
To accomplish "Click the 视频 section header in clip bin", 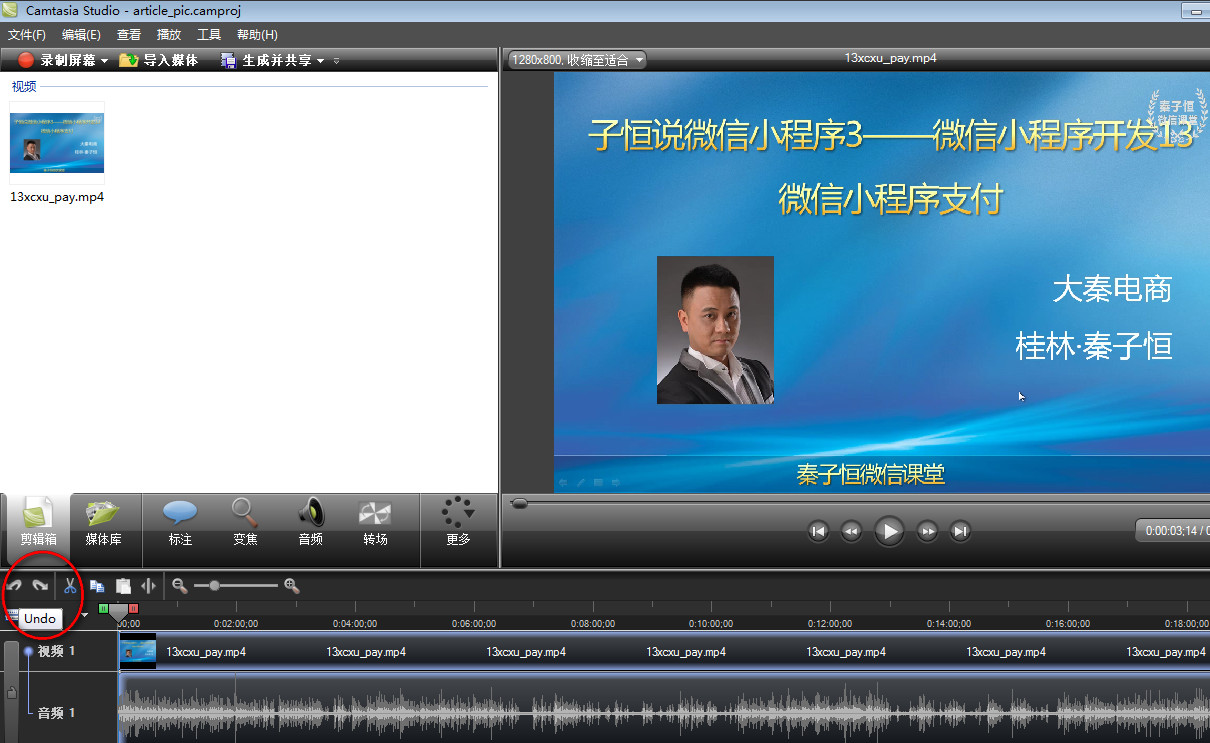I will pyautogui.click(x=24, y=86).
